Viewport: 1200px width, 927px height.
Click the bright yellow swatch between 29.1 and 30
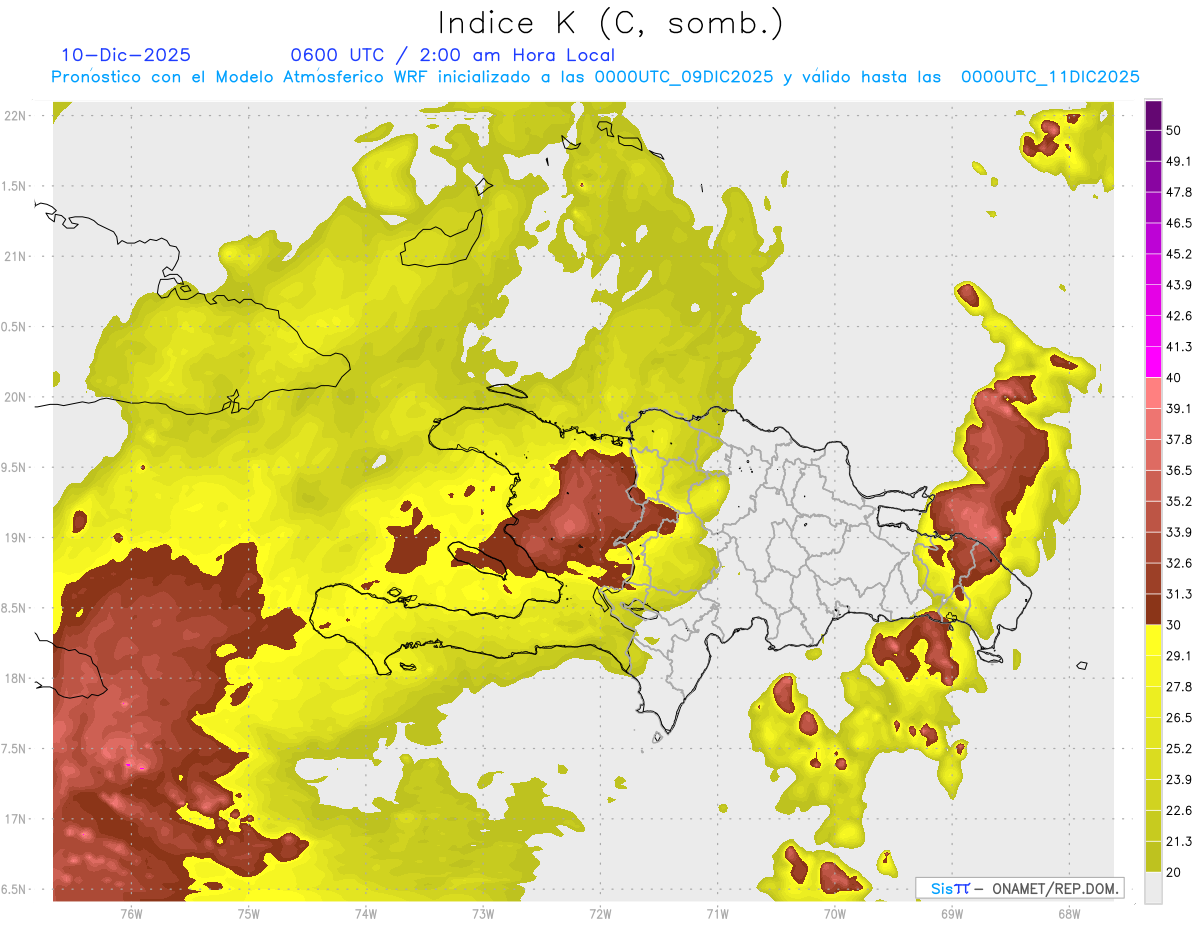[x=1153, y=641]
